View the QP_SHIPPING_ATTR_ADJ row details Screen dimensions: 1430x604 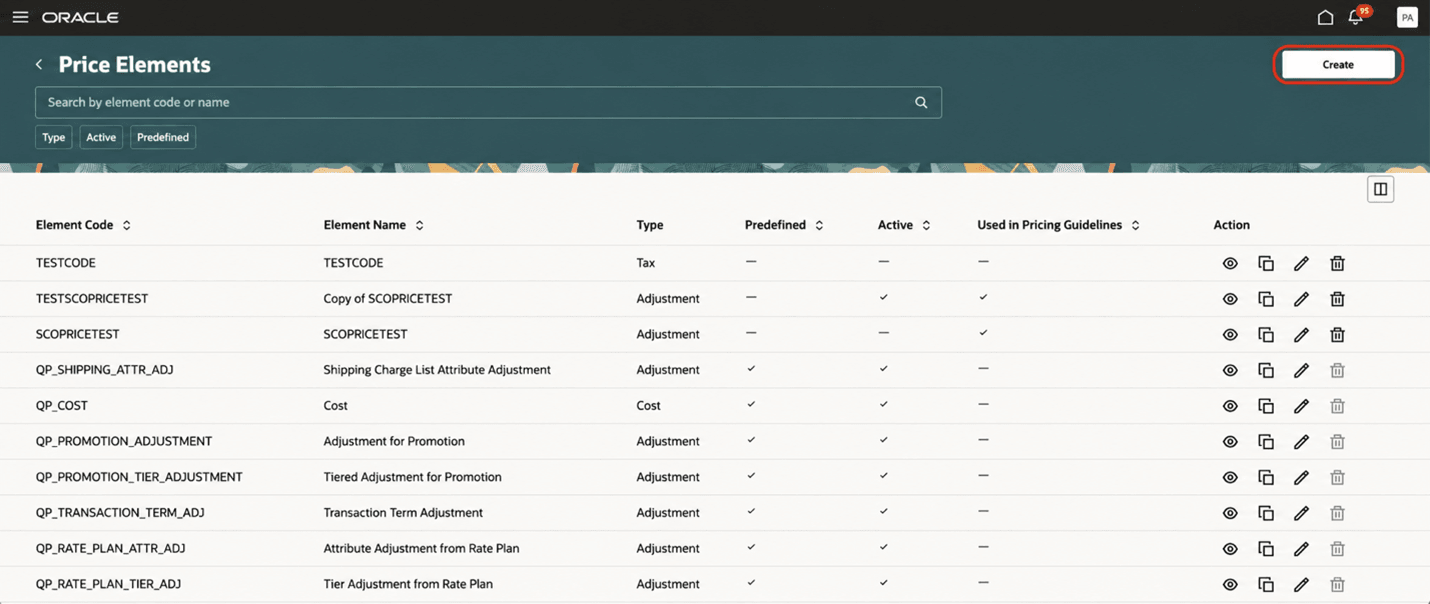1230,370
